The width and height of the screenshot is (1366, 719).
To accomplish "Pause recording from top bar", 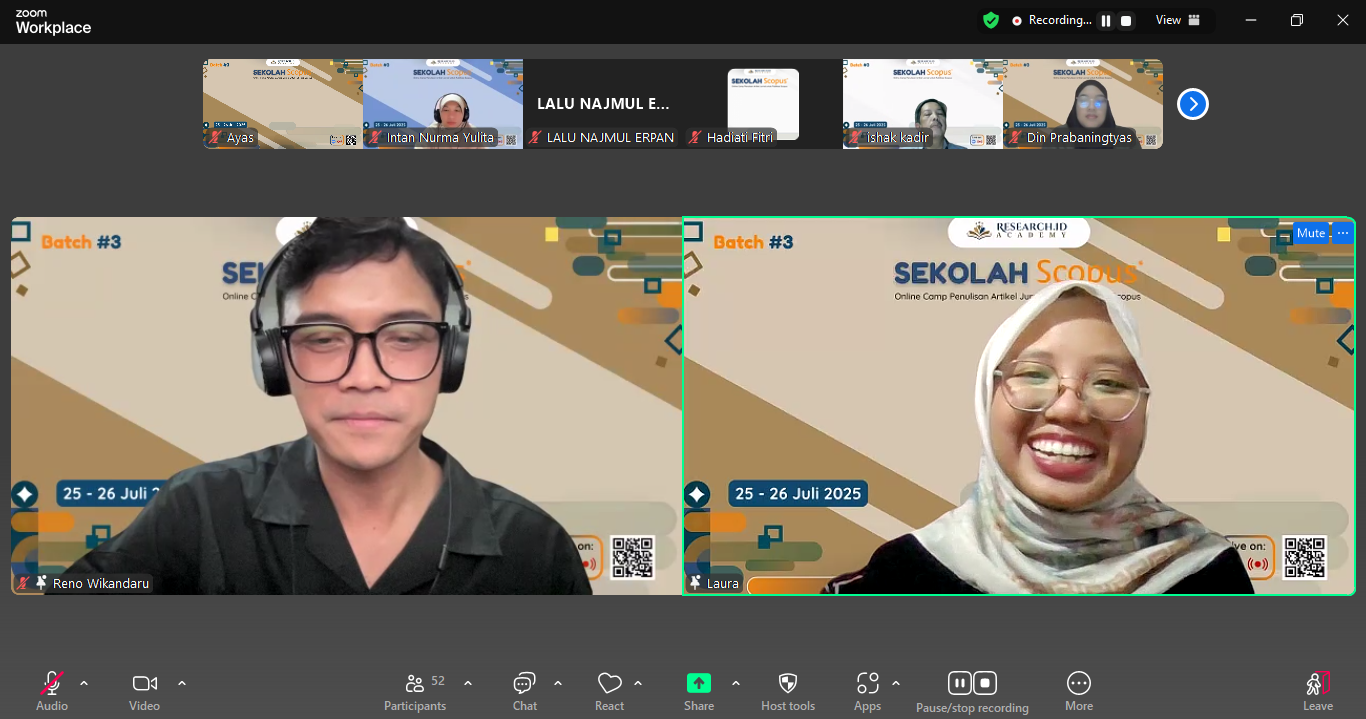I will tap(1106, 20).
